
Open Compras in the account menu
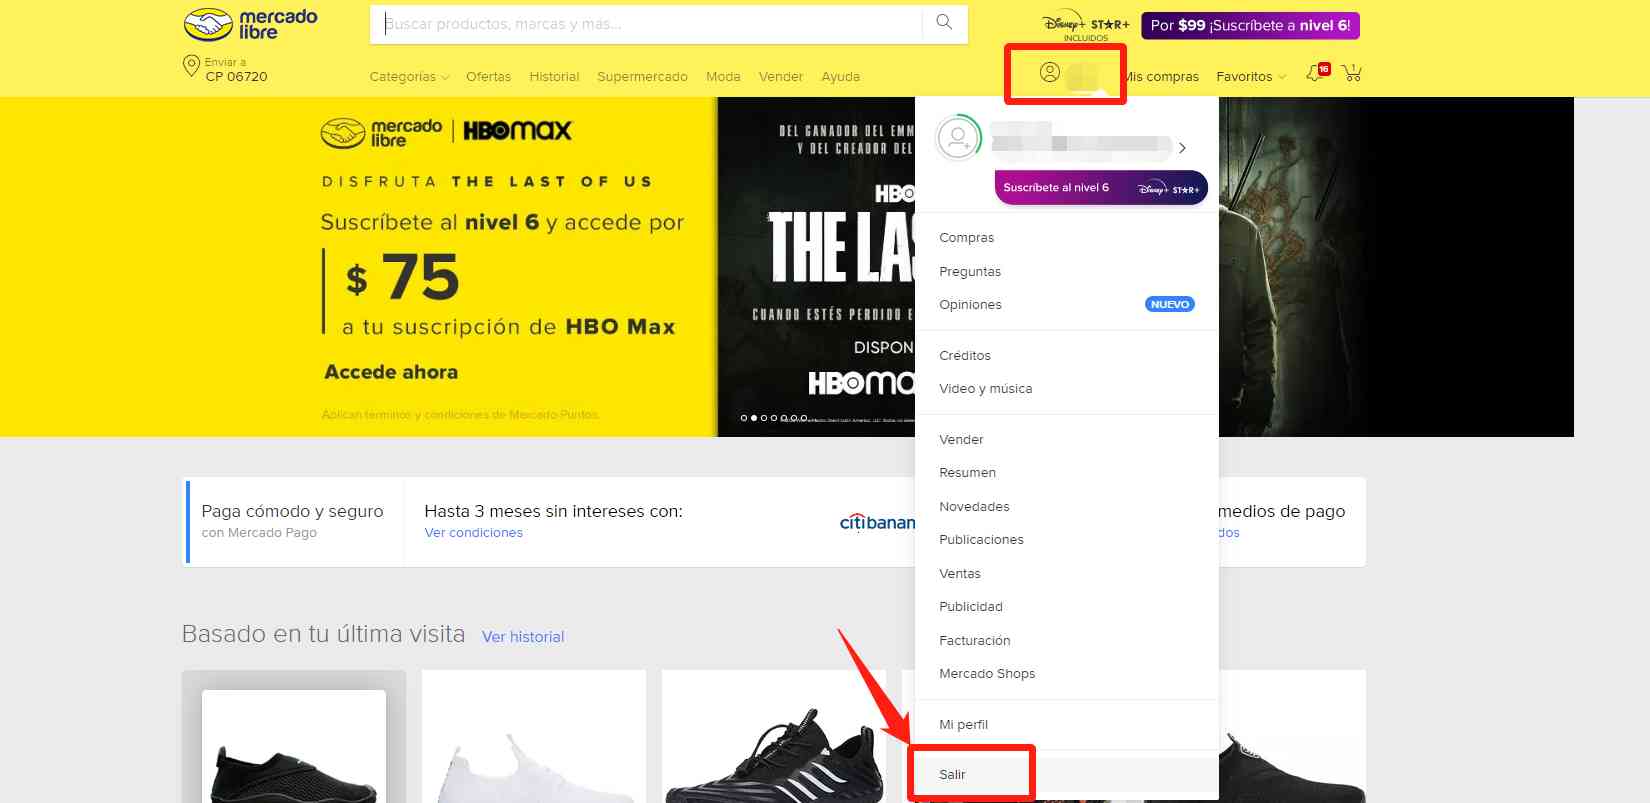click(966, 238)
